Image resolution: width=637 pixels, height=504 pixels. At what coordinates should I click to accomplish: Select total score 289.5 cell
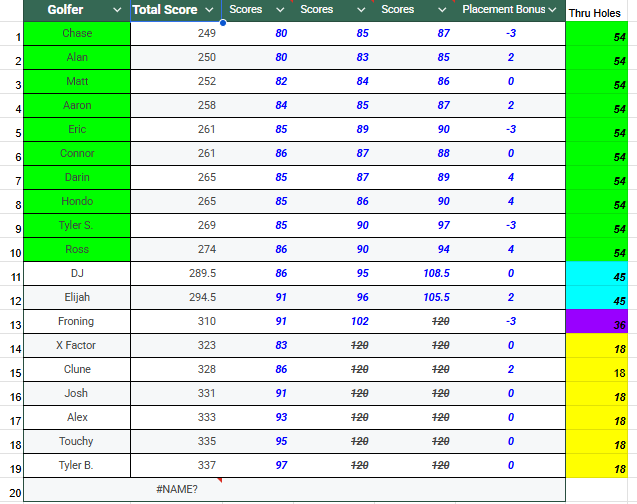(x=176, y=273)
